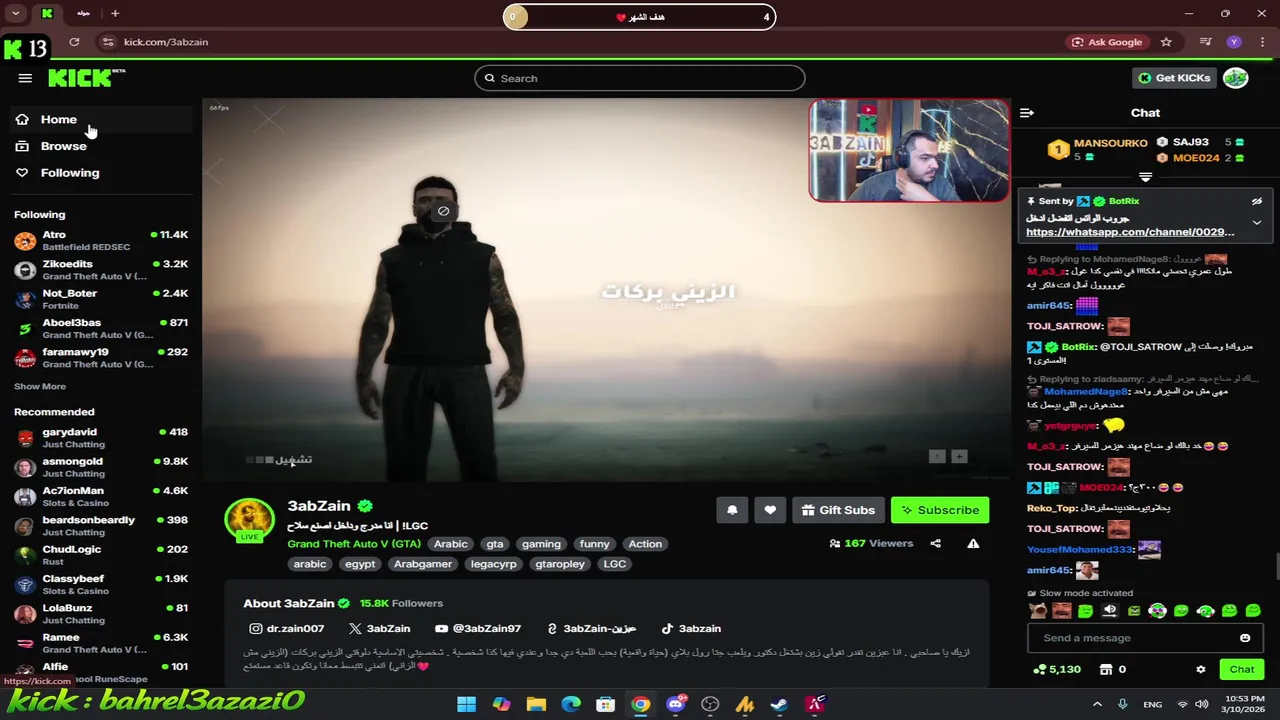Viewport: 1280px width, 720px height.
Task: Report the stream with warning icon
Action: [x=973, y=543]
